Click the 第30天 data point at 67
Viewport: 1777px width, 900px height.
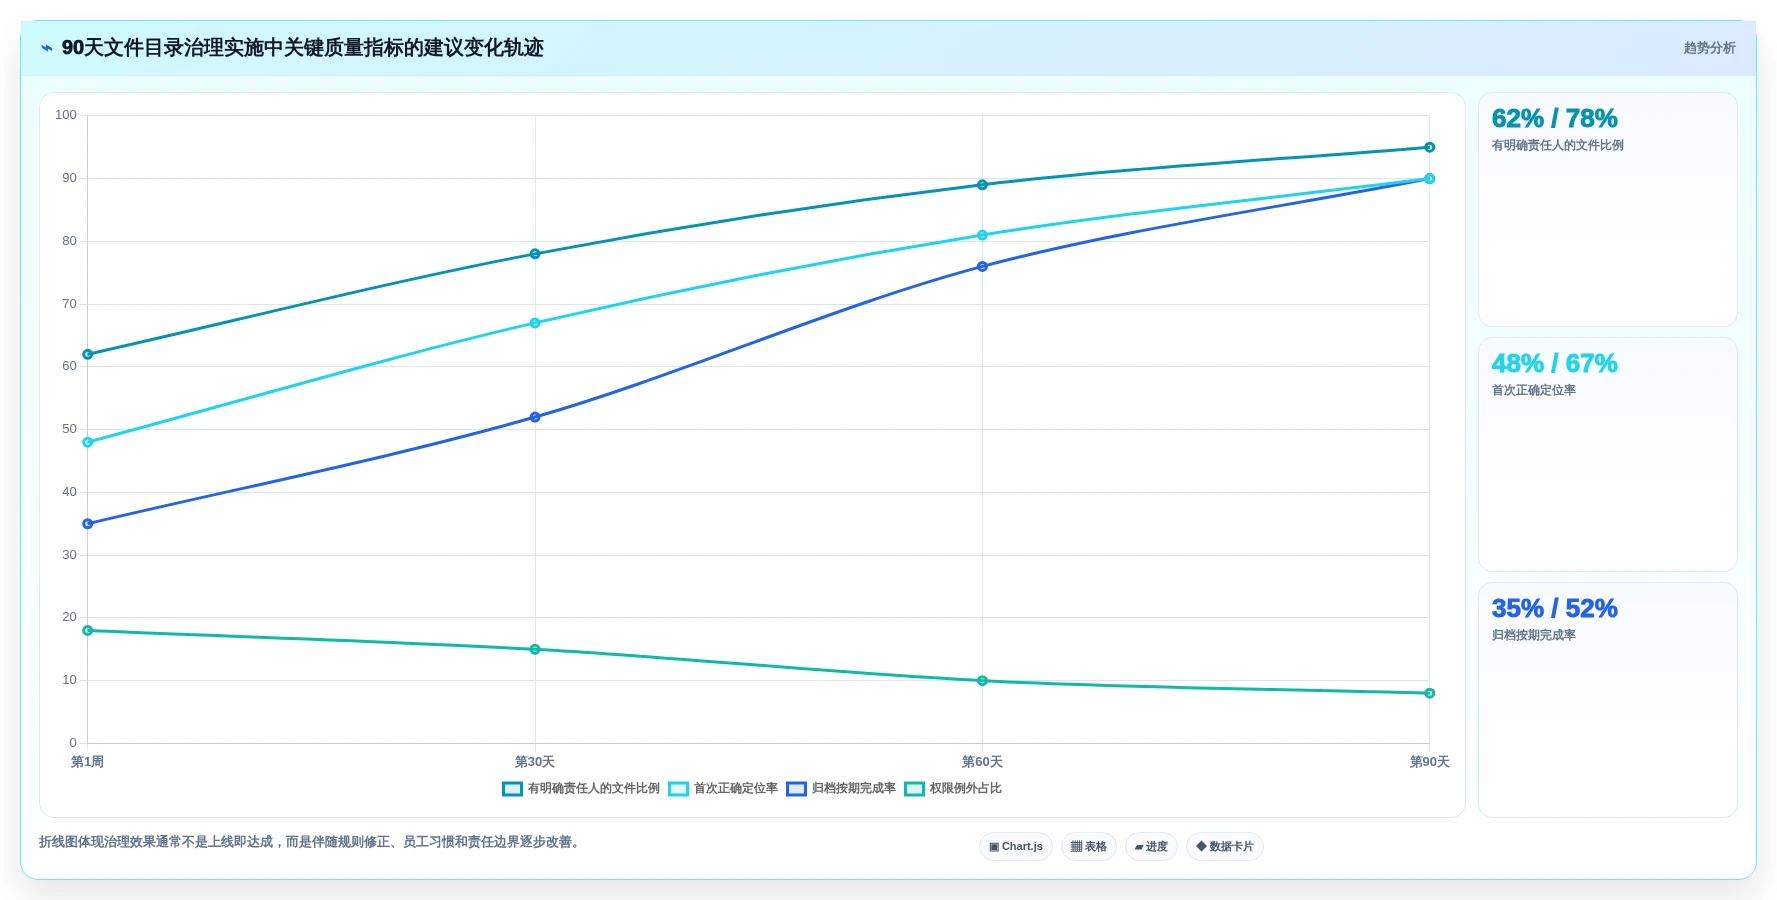tap(535, 323)
